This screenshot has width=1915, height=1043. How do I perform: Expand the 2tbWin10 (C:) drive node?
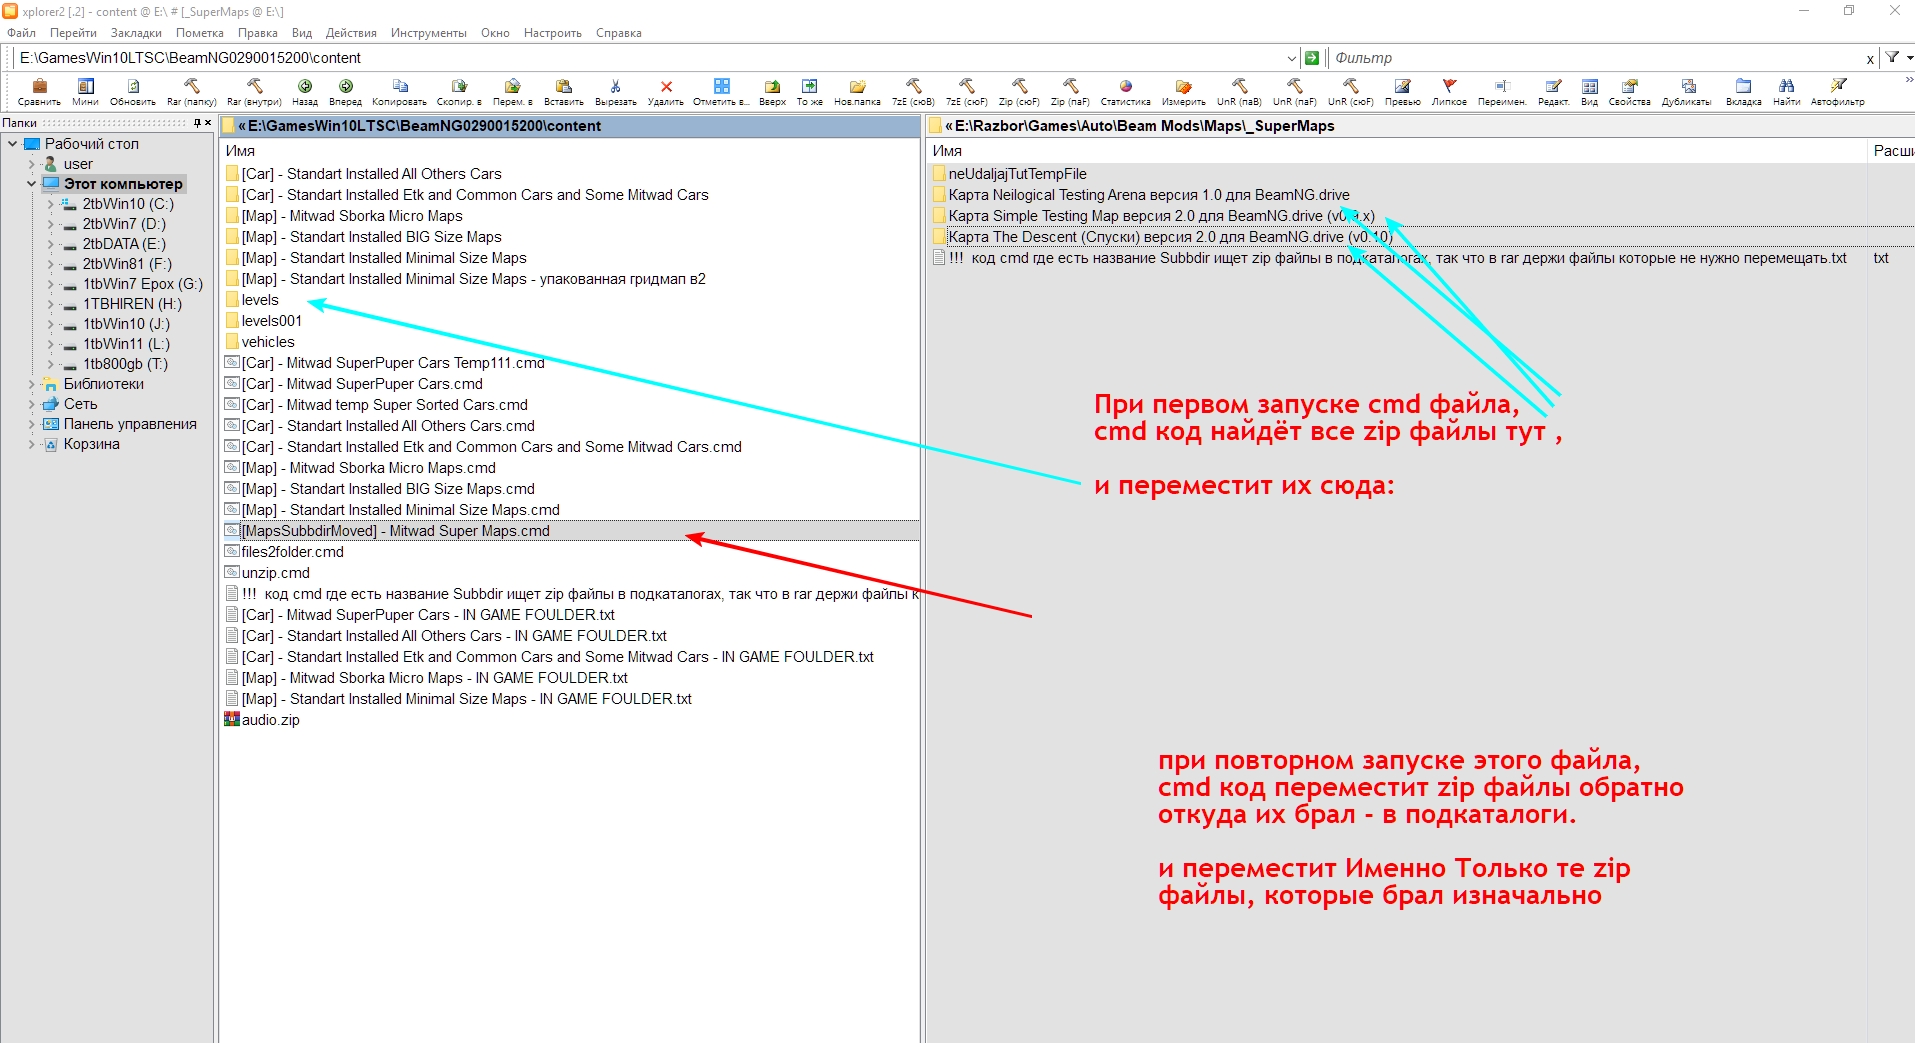tap(50, 204)
